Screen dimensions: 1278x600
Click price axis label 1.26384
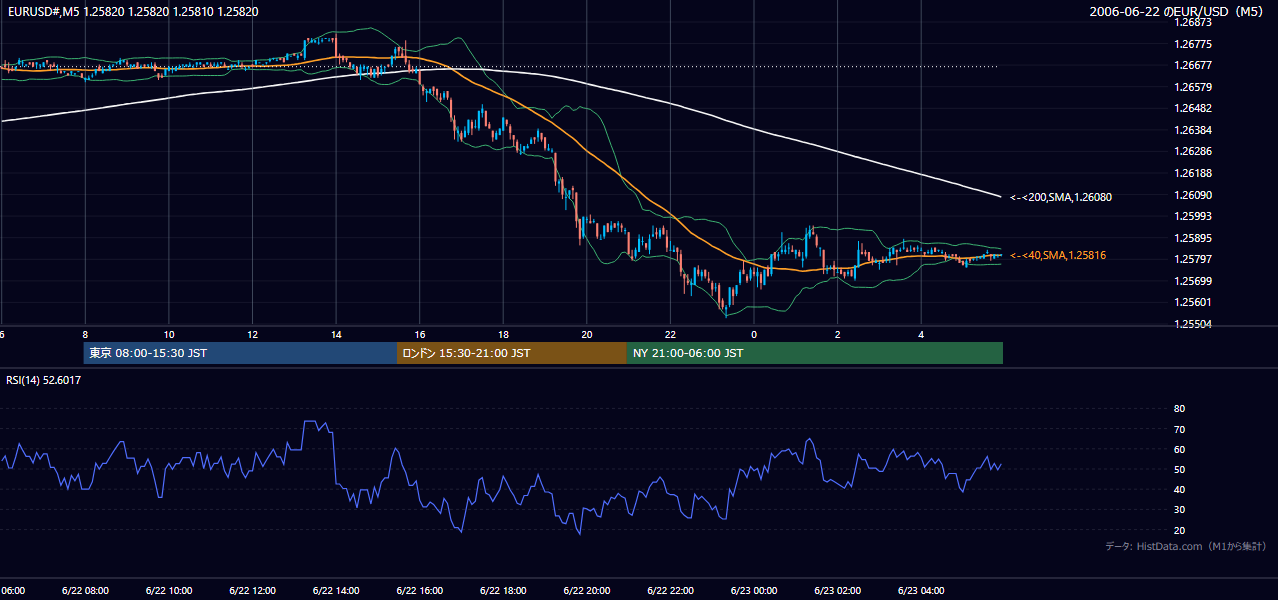[1194, 130]
